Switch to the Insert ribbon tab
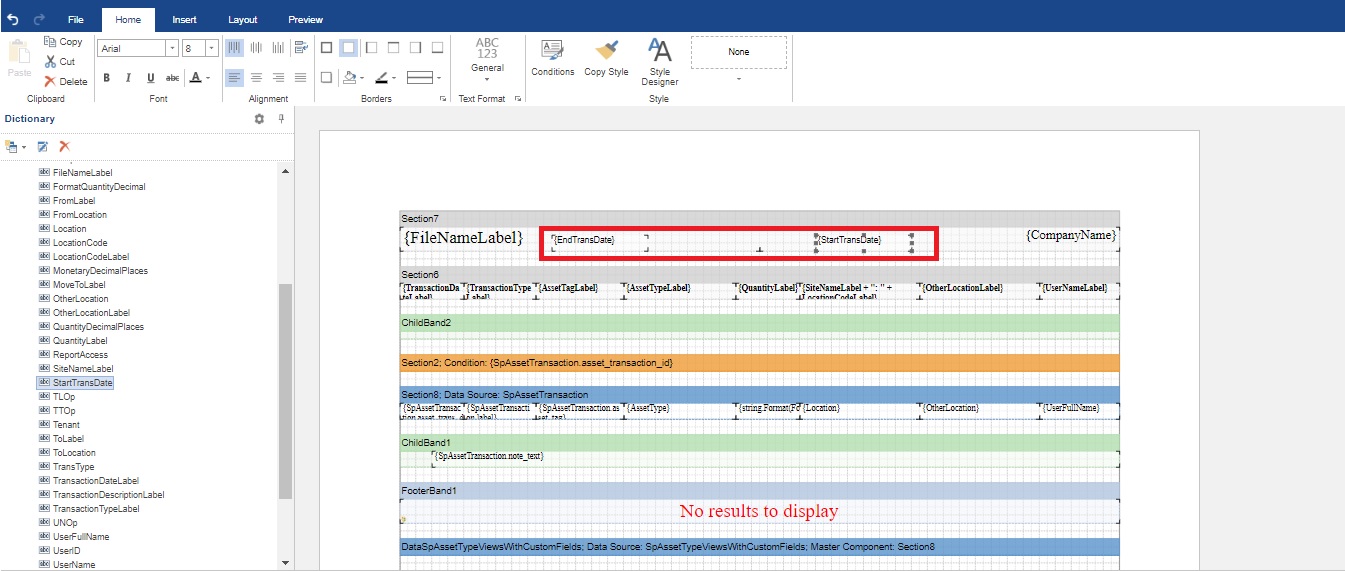This screenshot has height=571, width=1345. click(184, 20)
